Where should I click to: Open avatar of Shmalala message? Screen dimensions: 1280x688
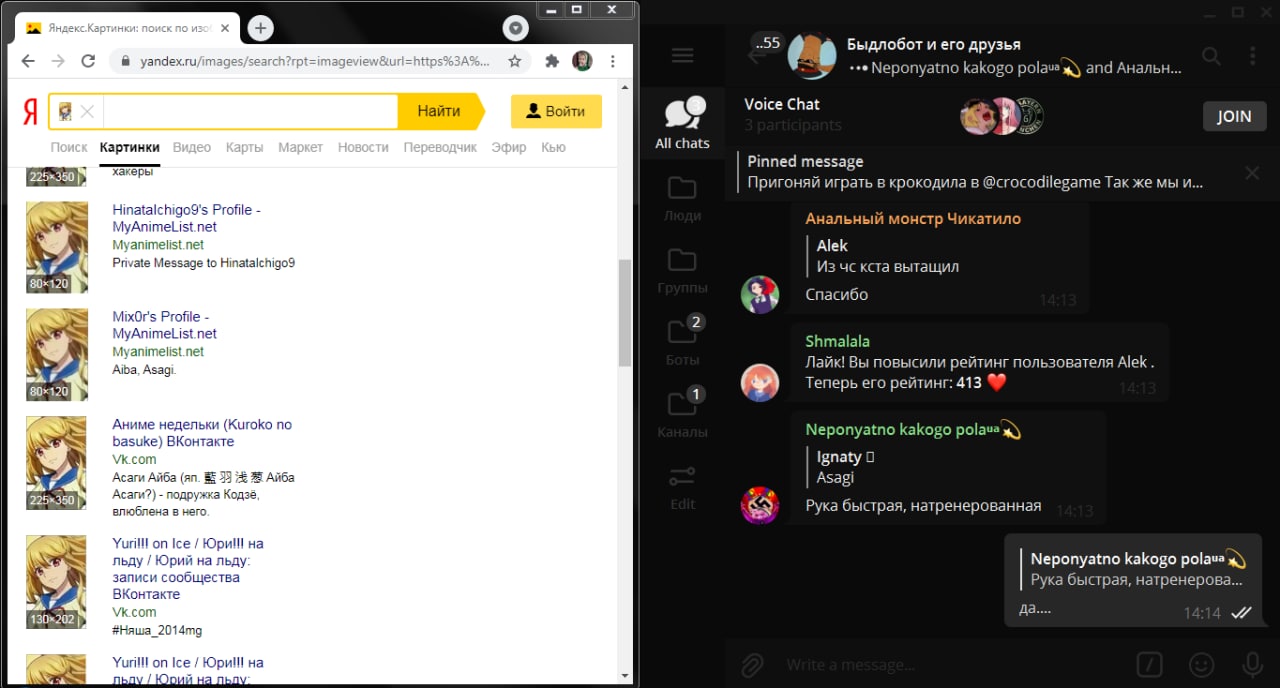(760, 382)
